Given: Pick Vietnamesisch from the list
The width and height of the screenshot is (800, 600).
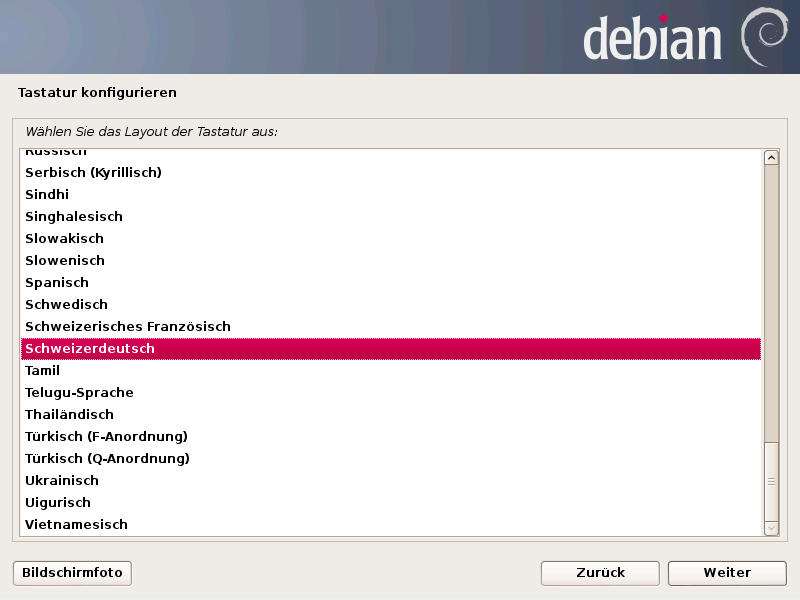Looking at the screenshot, I should point(76,524).
